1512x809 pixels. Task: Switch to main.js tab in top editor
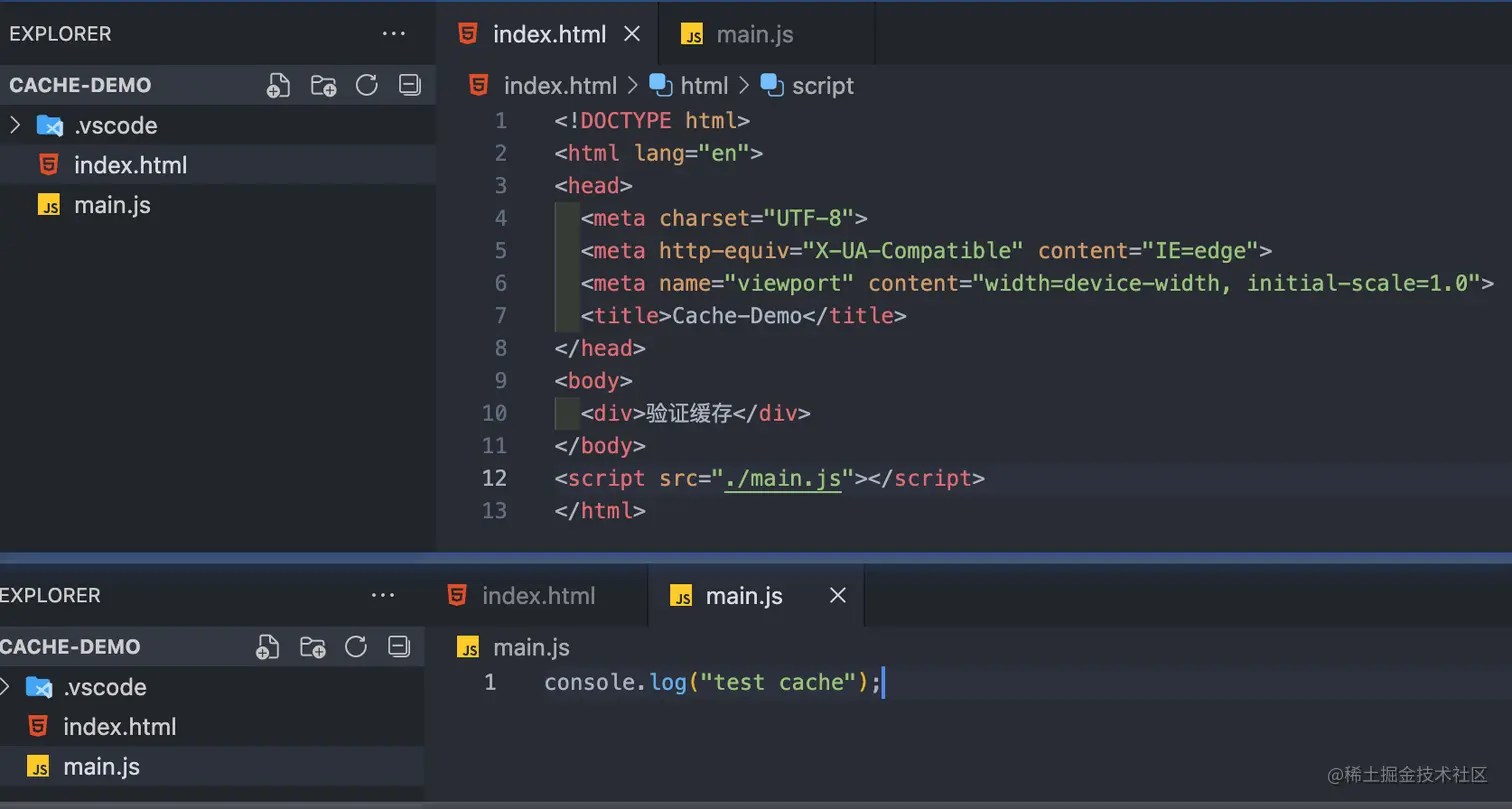tap(767, 34)
